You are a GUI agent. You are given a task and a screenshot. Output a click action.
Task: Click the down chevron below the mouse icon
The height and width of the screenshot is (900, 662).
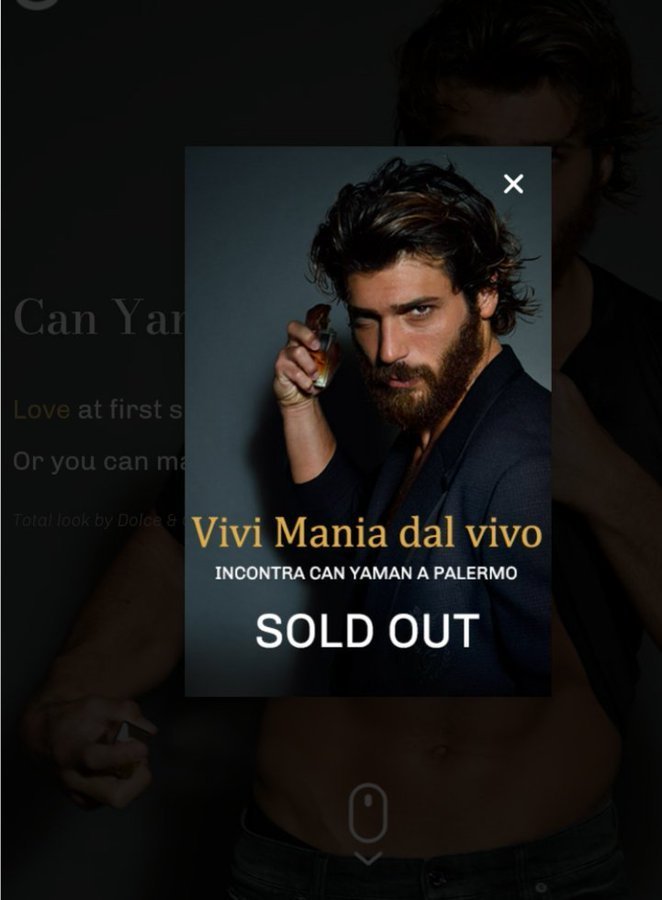tap(368, 858)
